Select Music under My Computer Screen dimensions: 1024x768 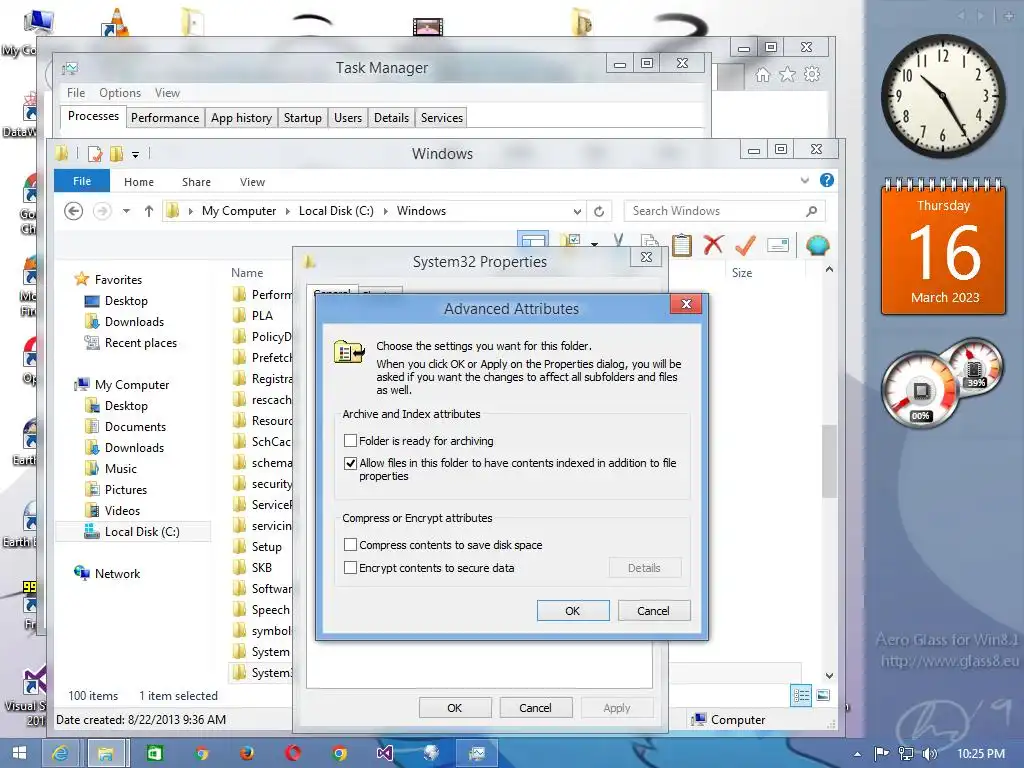pos(111,468)
